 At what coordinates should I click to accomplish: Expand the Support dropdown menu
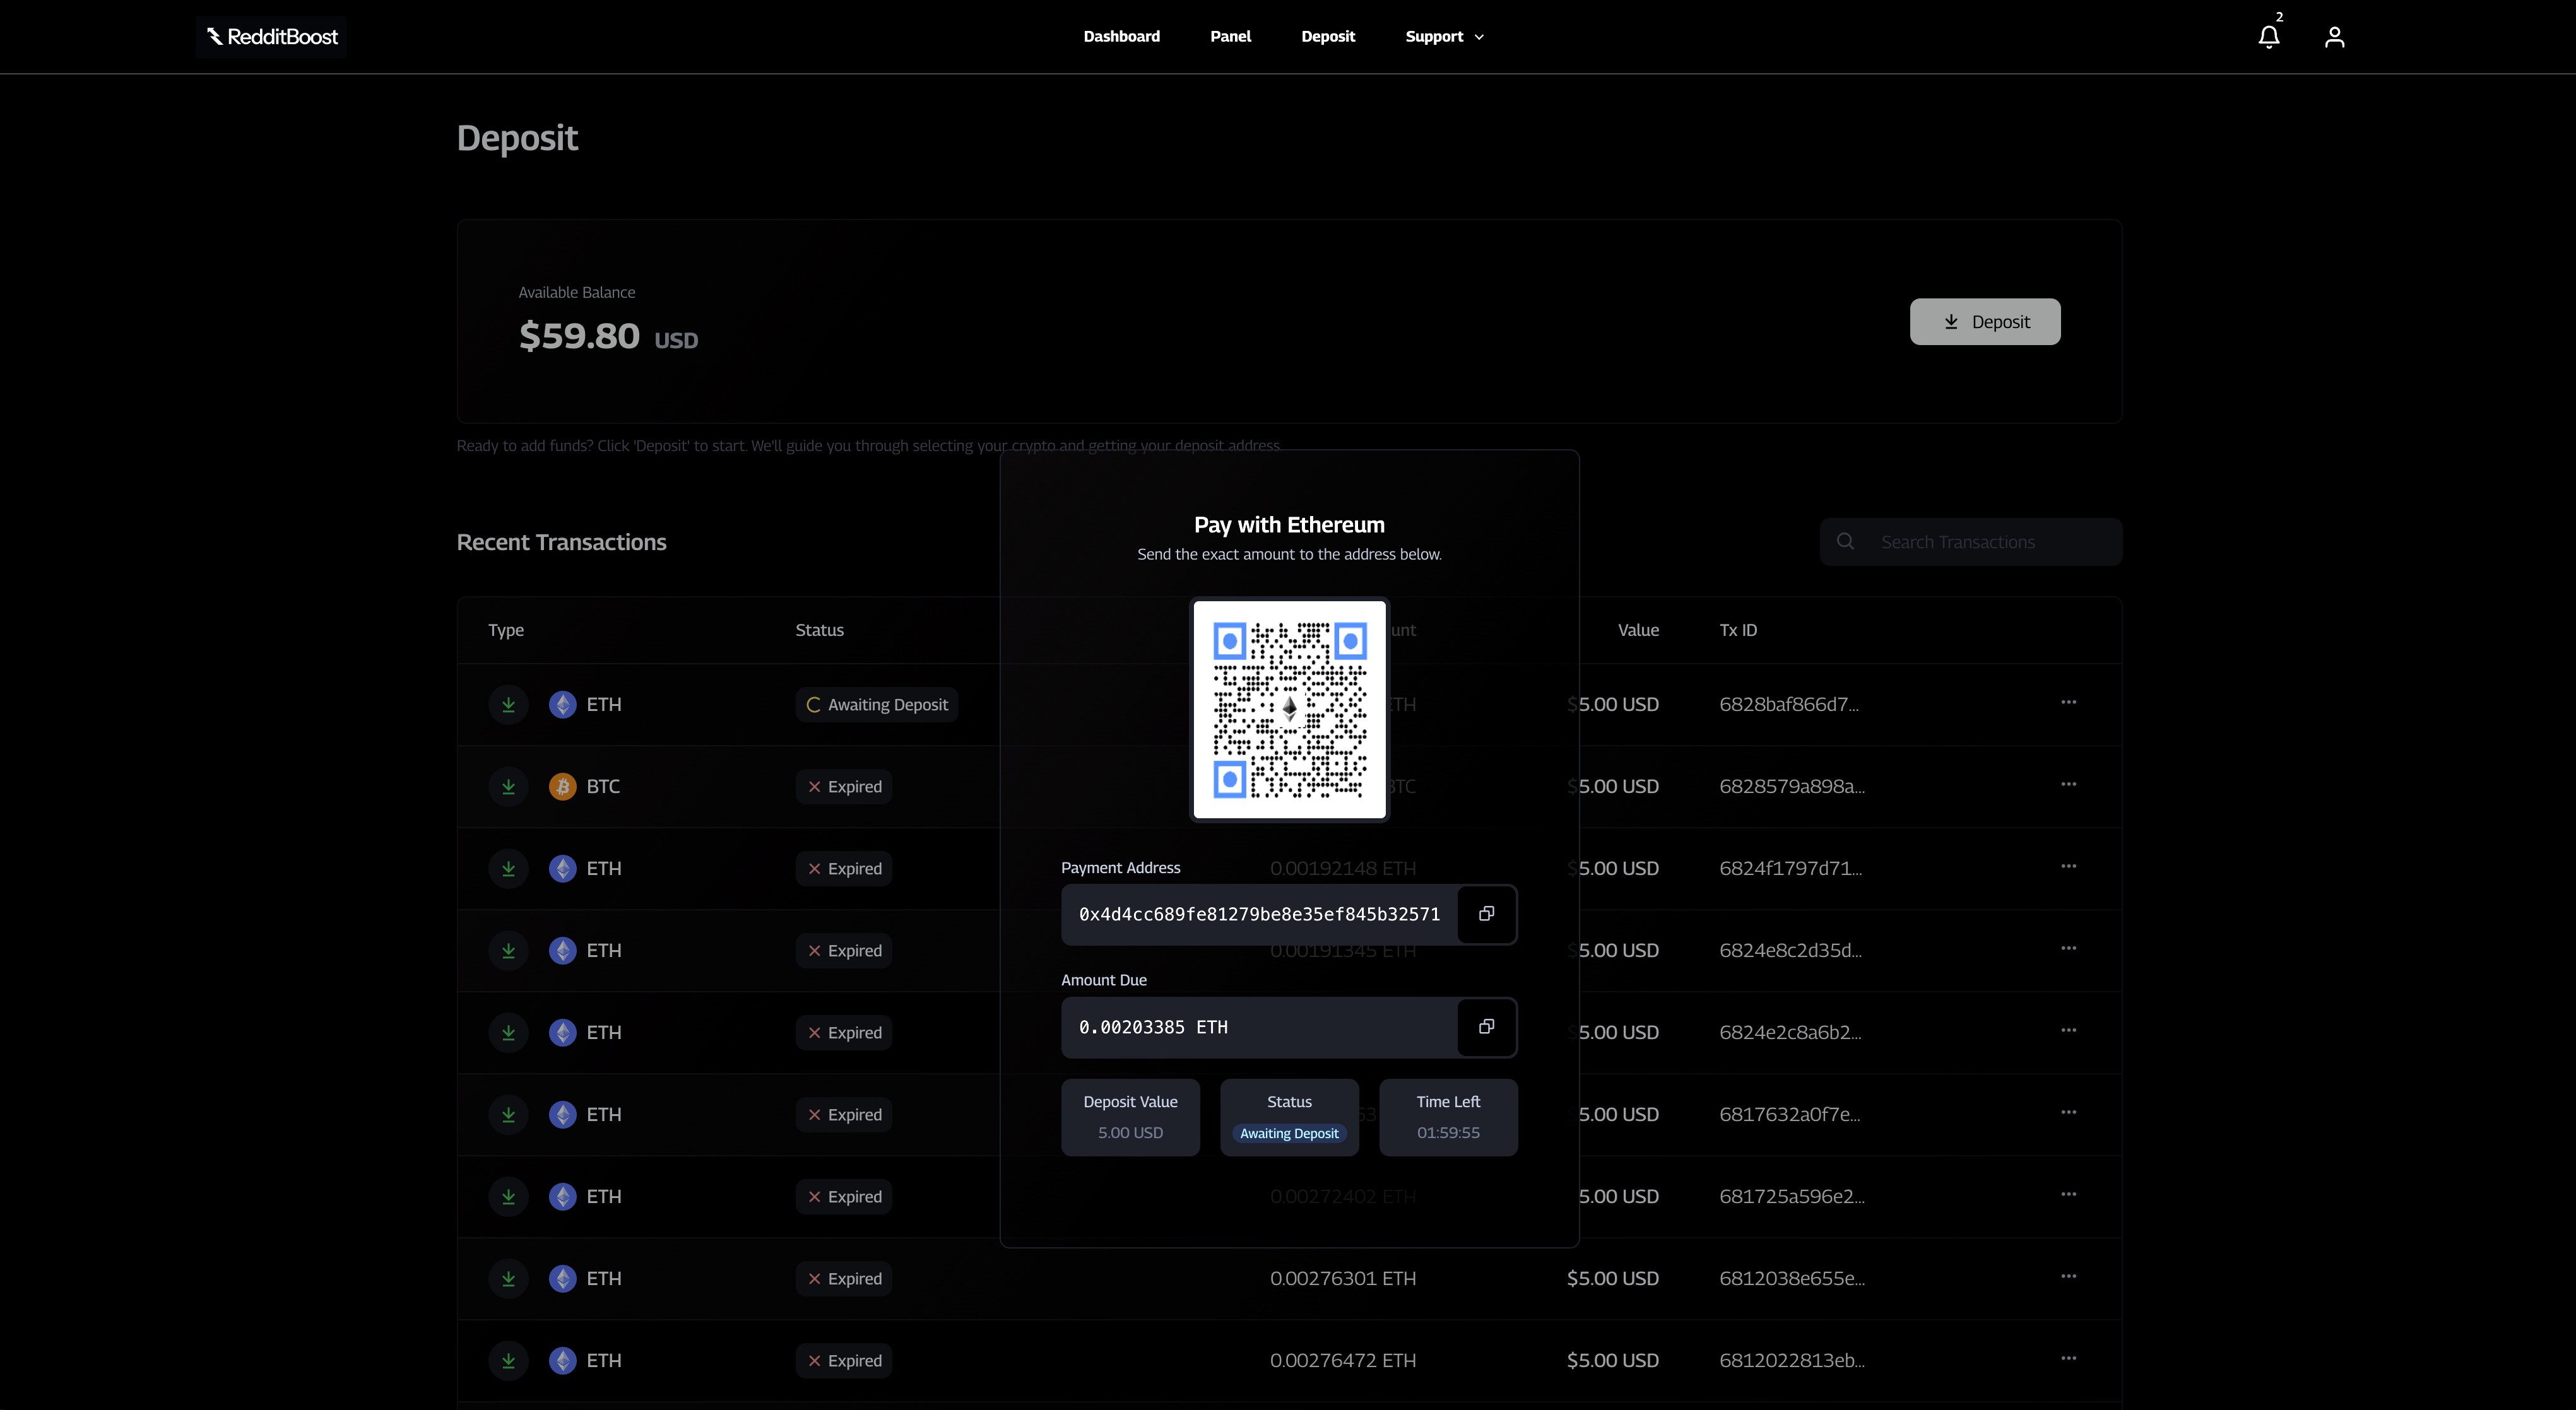pos(1444,37)
